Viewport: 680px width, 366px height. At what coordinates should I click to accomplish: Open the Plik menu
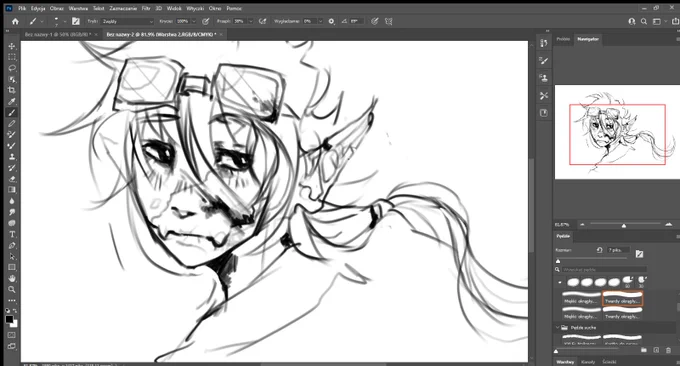(x=22, y=8)
